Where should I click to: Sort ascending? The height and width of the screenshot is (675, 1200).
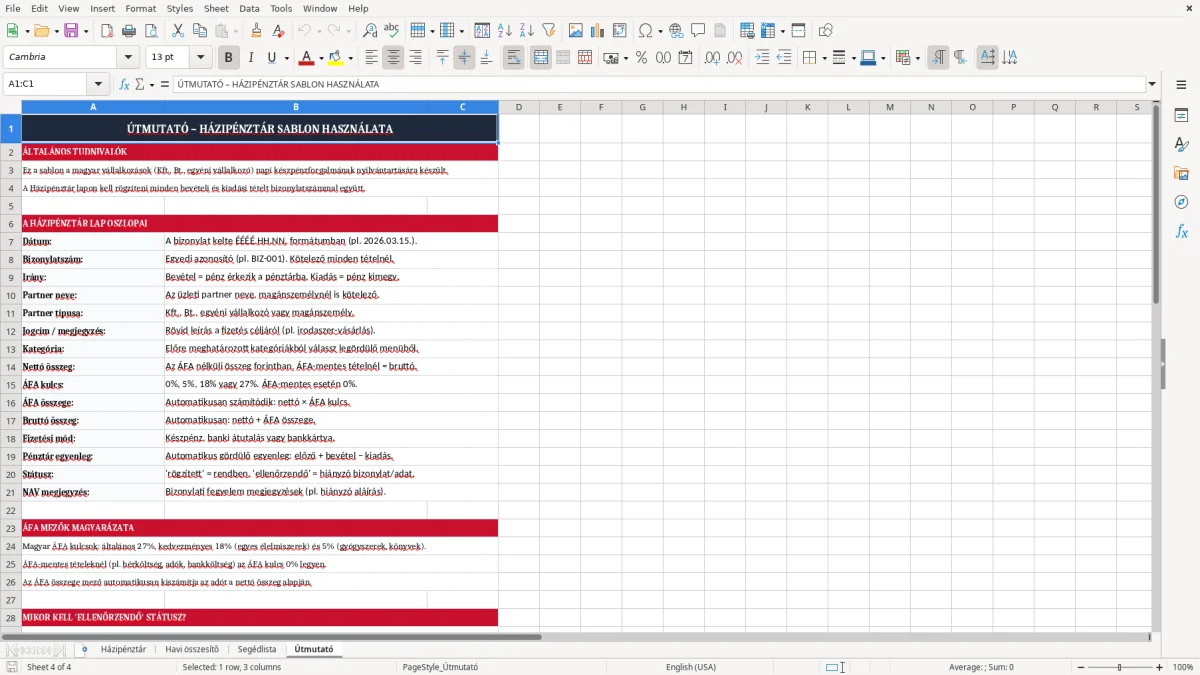tap(505, 31)
